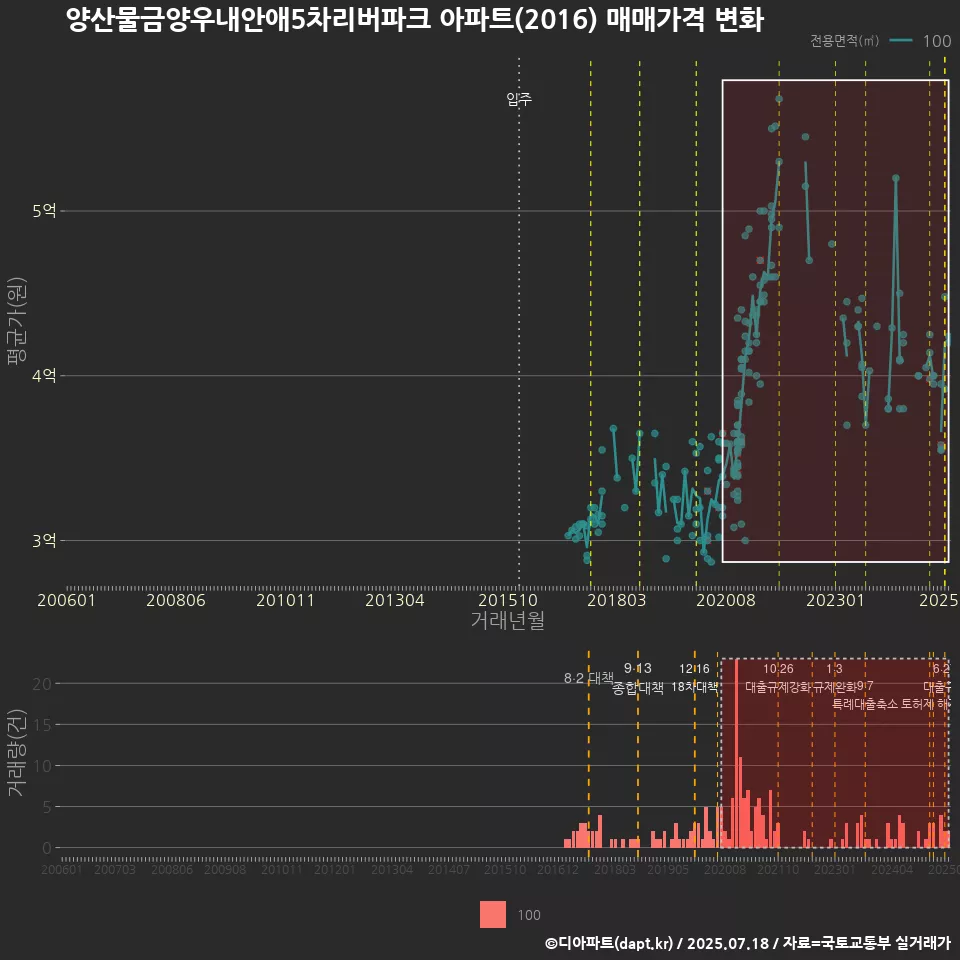Click the 0 label on the volume y-axis
The width and height of the screenshot is (960, 960).
[x=47, y=849]
